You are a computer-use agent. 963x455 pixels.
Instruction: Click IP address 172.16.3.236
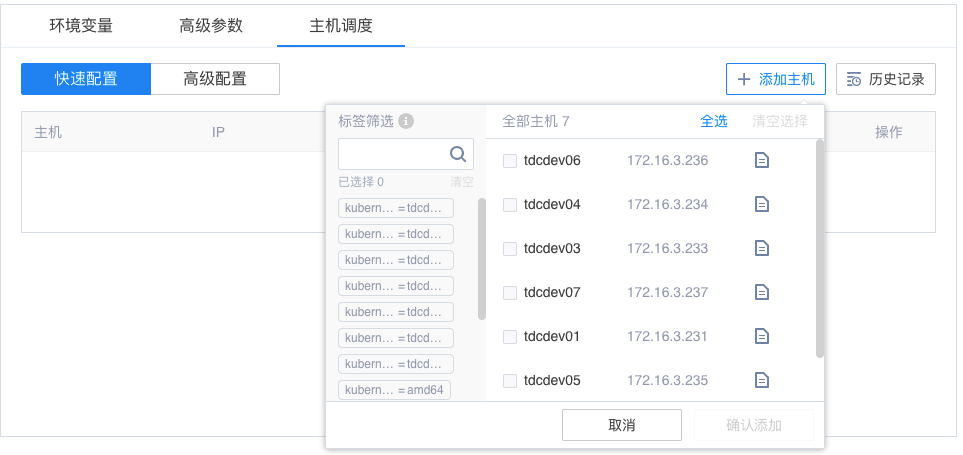[668, 161]
